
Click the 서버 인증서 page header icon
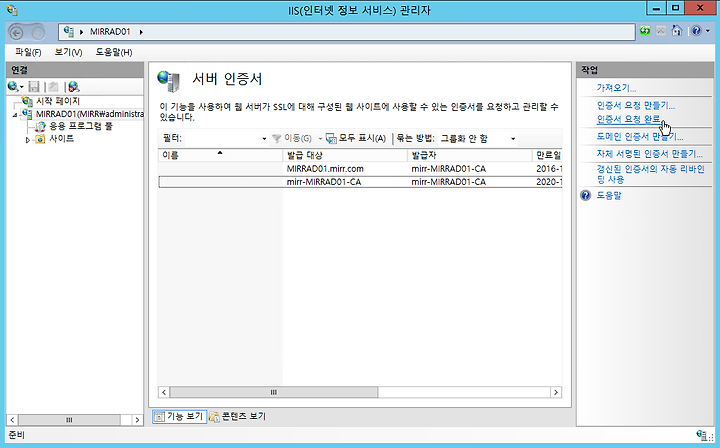(168, 81)
